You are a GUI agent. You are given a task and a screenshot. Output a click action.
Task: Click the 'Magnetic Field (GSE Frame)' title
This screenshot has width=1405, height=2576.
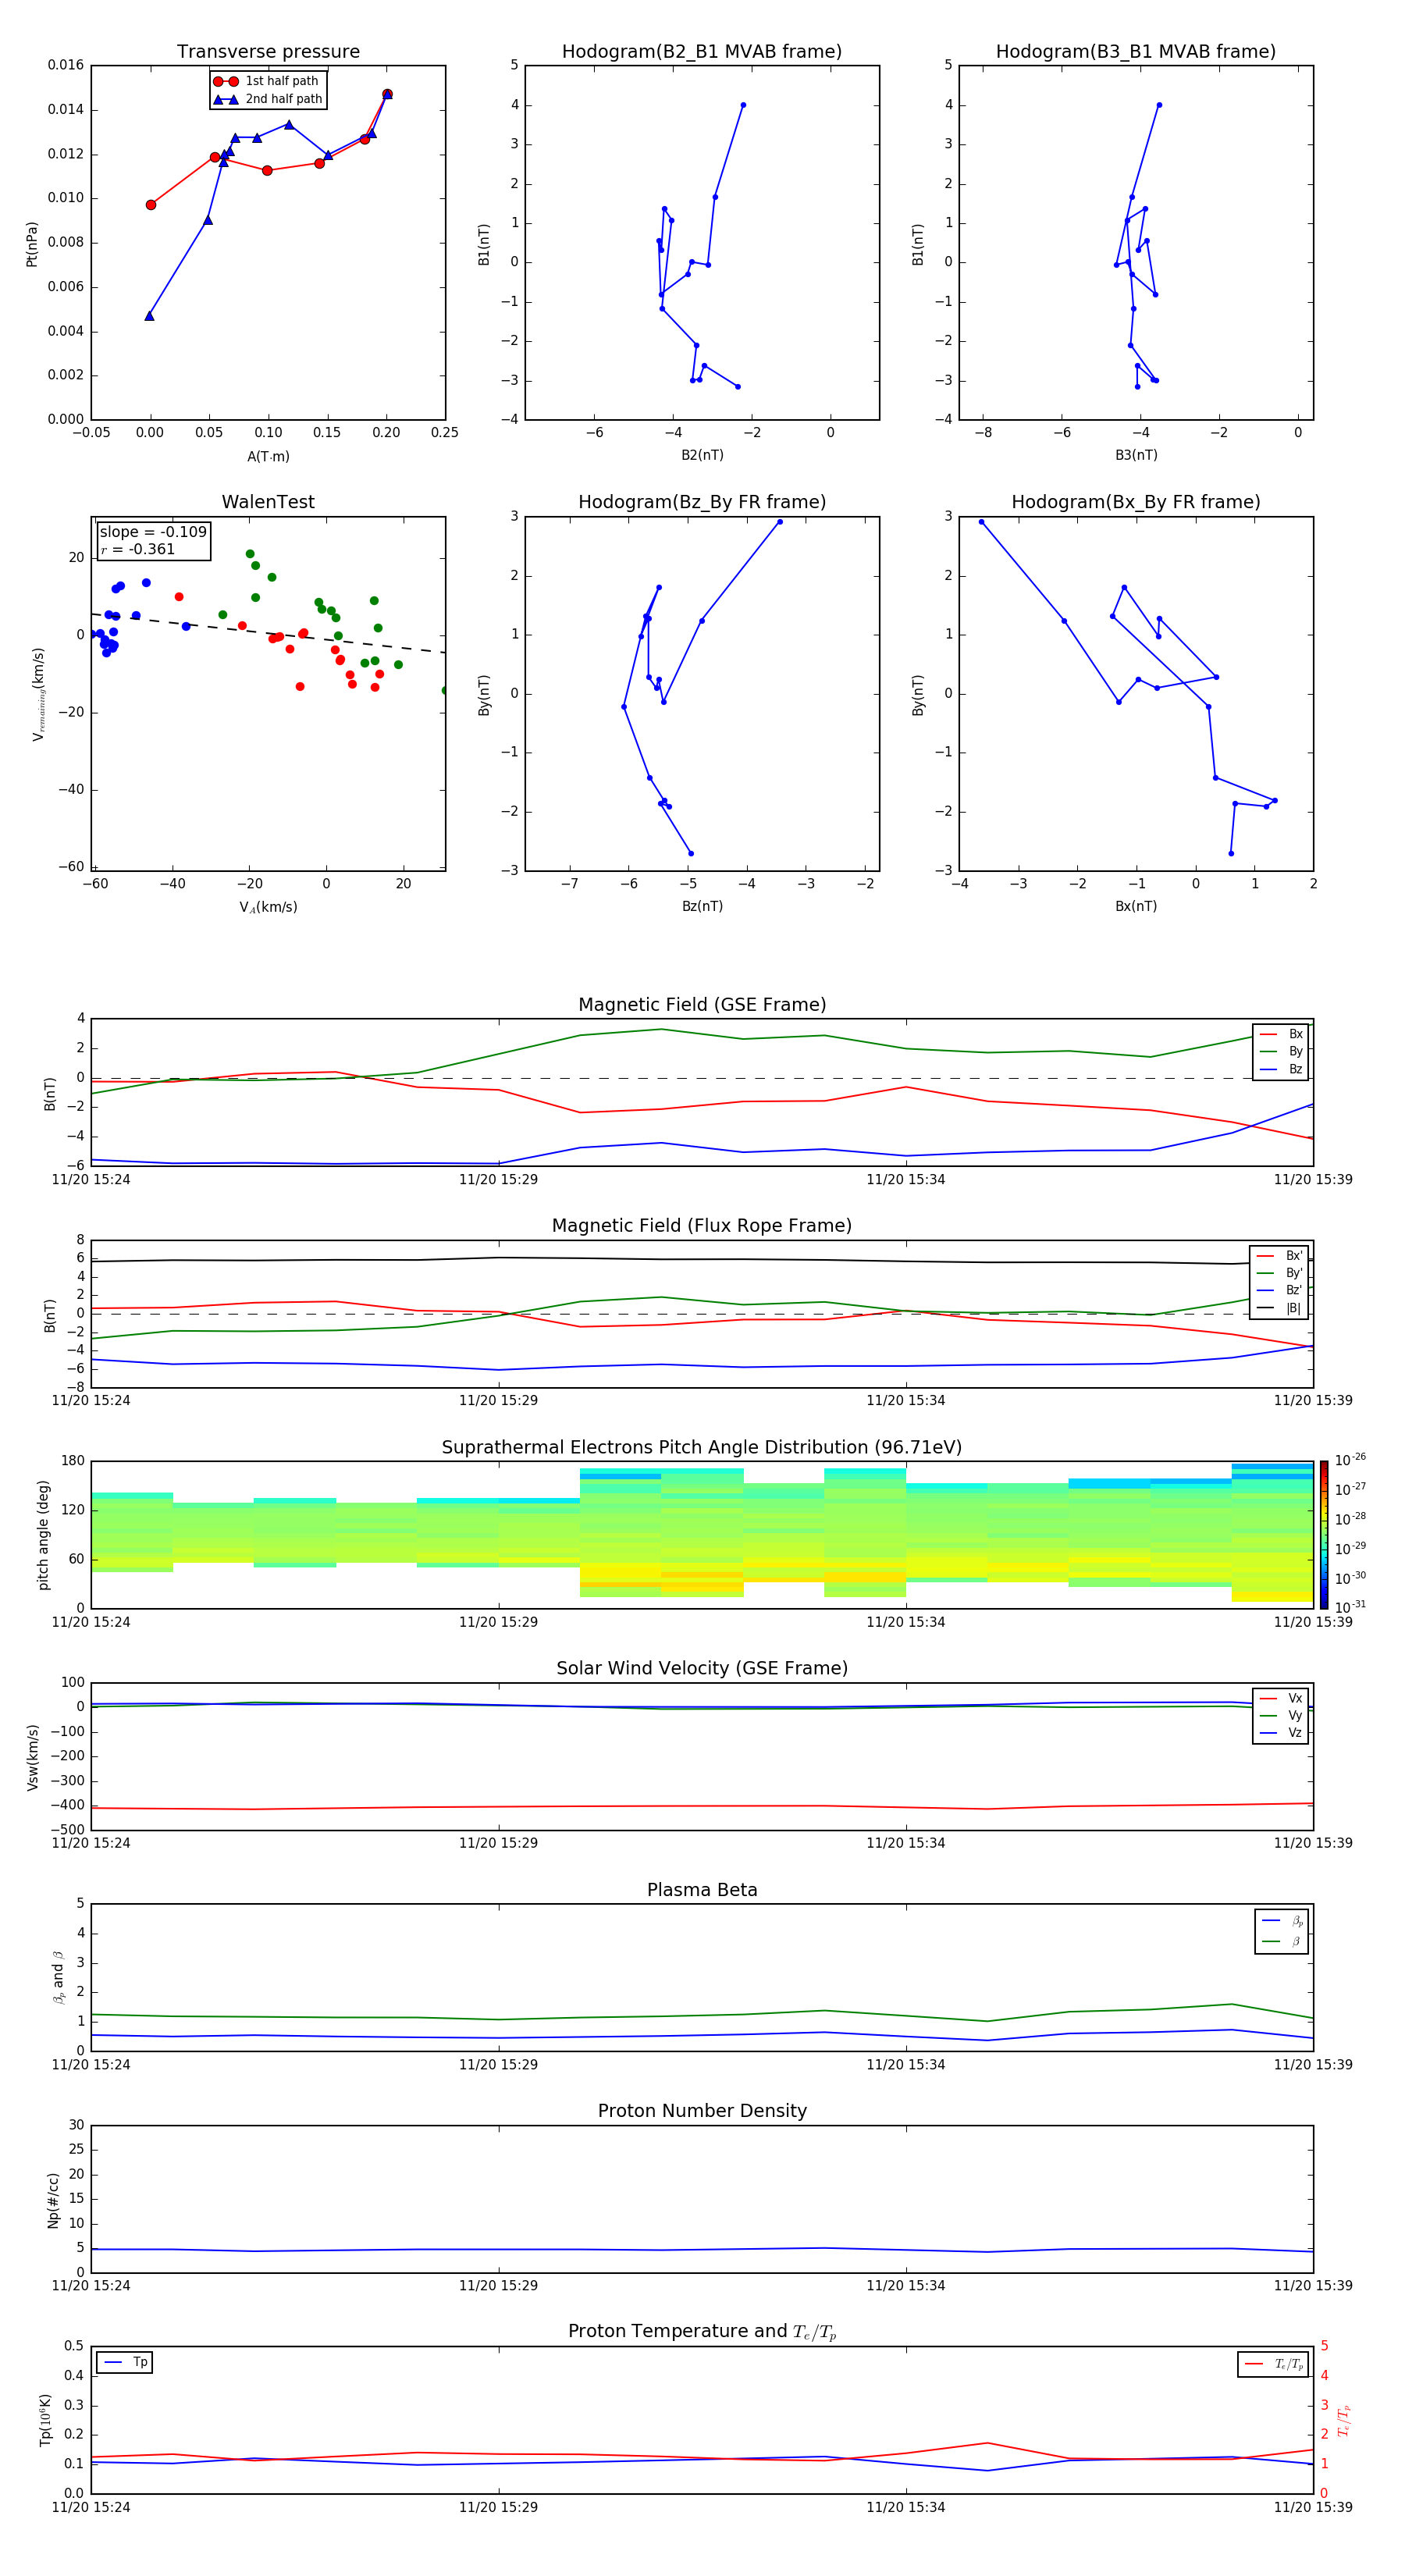pyautogui.click(x=702, y=1005)
